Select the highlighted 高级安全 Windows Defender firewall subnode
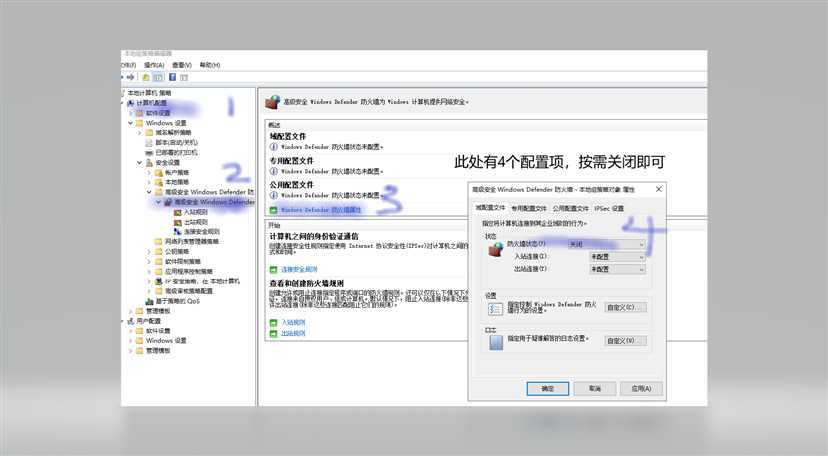This screenshot has height=456, width=828. (214, 202)
